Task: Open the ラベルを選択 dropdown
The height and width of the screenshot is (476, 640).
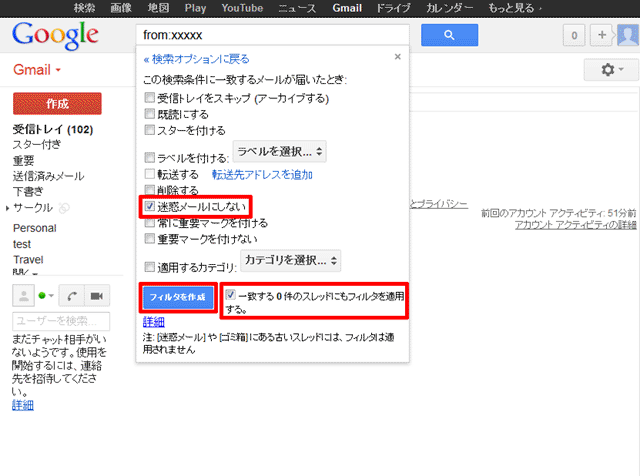Action: click(279, 152)
